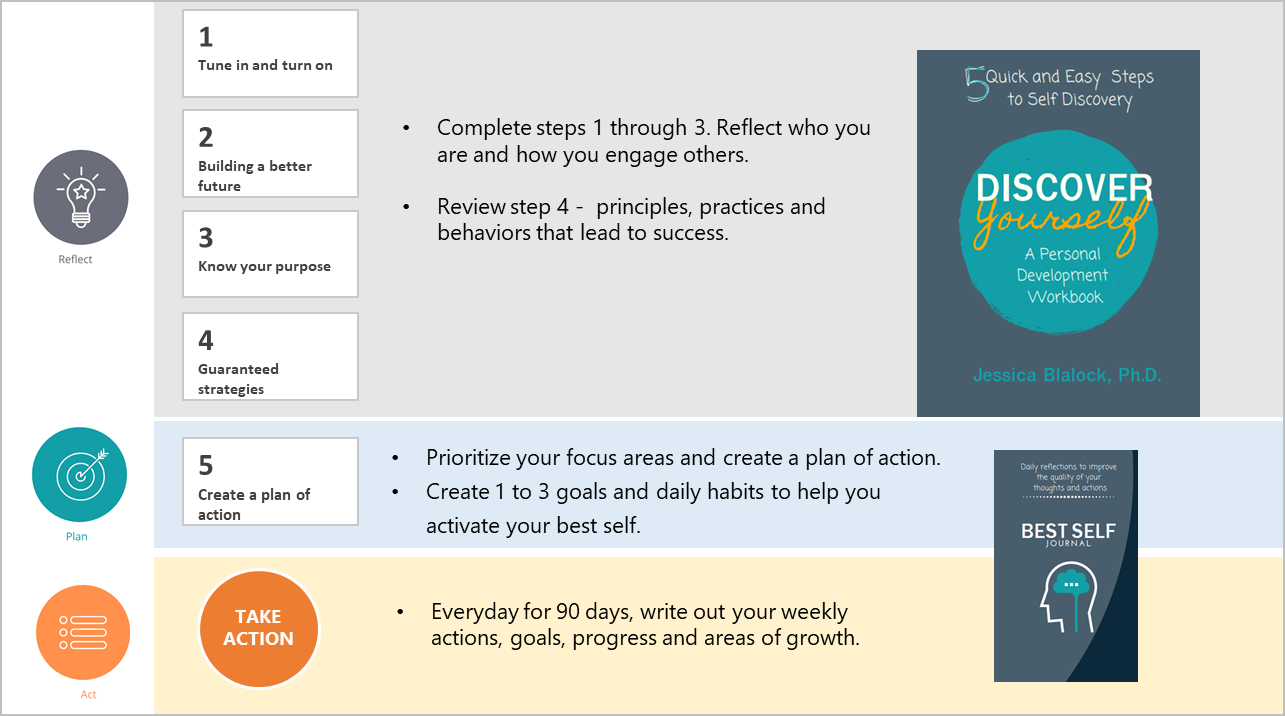Click the bullet starting Complete steps 1 through 3
The width and height of the screenshot is (1285, 716).
654,141
